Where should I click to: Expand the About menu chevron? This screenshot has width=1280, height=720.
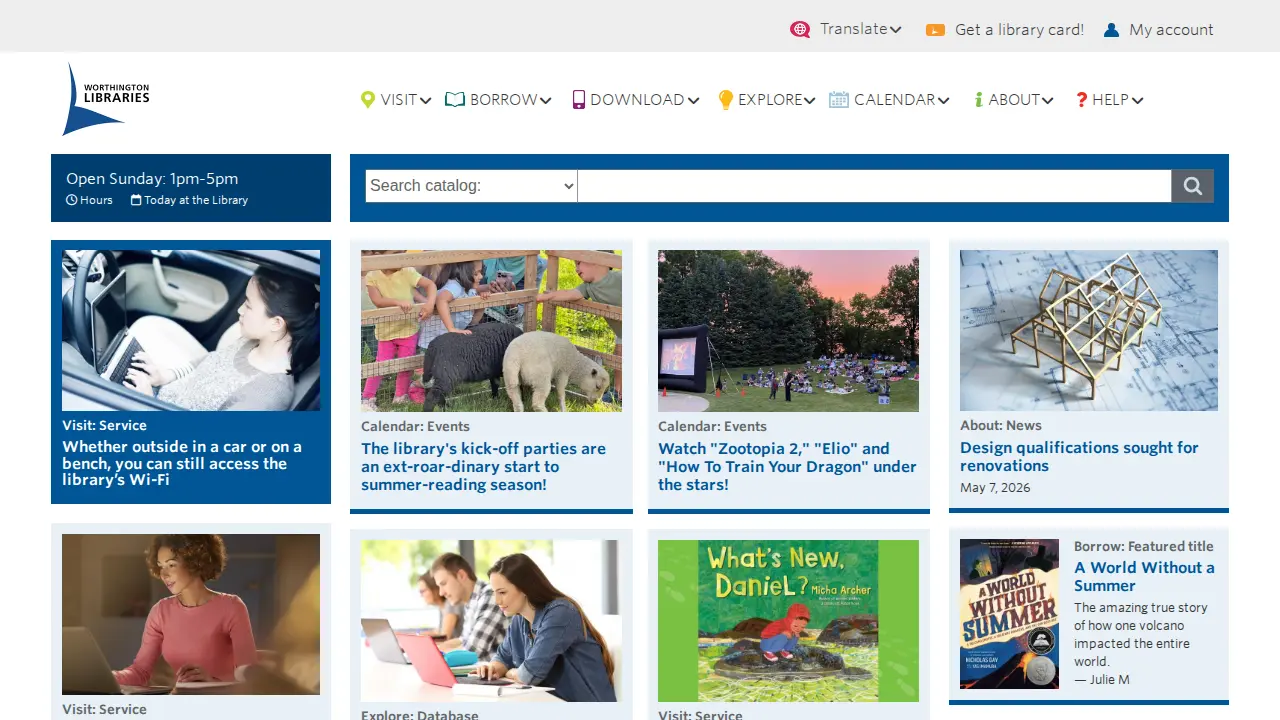point(1048,100)
